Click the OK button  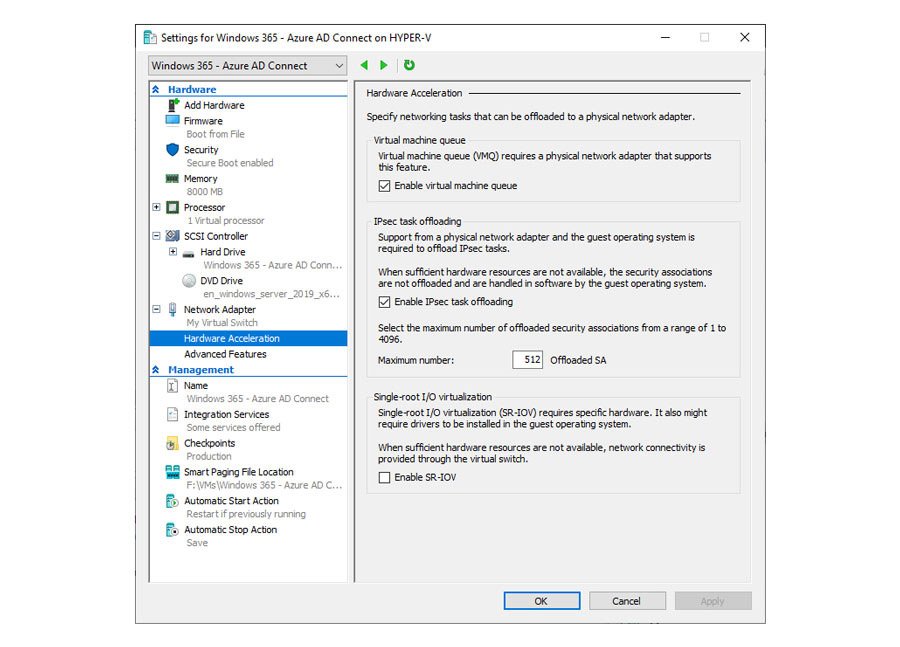pos(541,601)
